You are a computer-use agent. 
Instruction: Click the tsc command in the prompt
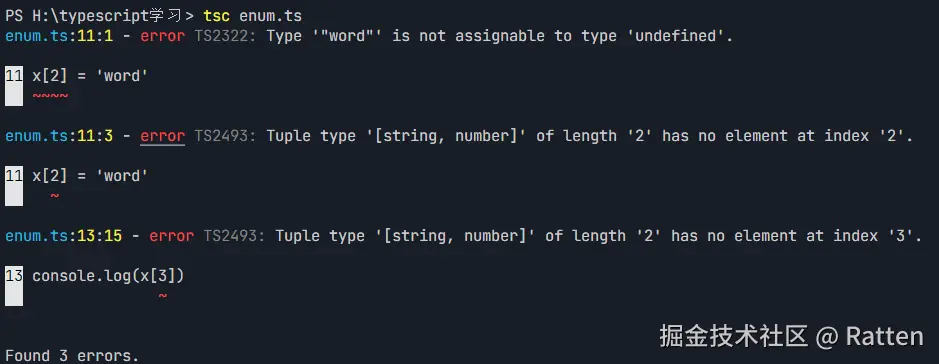216,16
